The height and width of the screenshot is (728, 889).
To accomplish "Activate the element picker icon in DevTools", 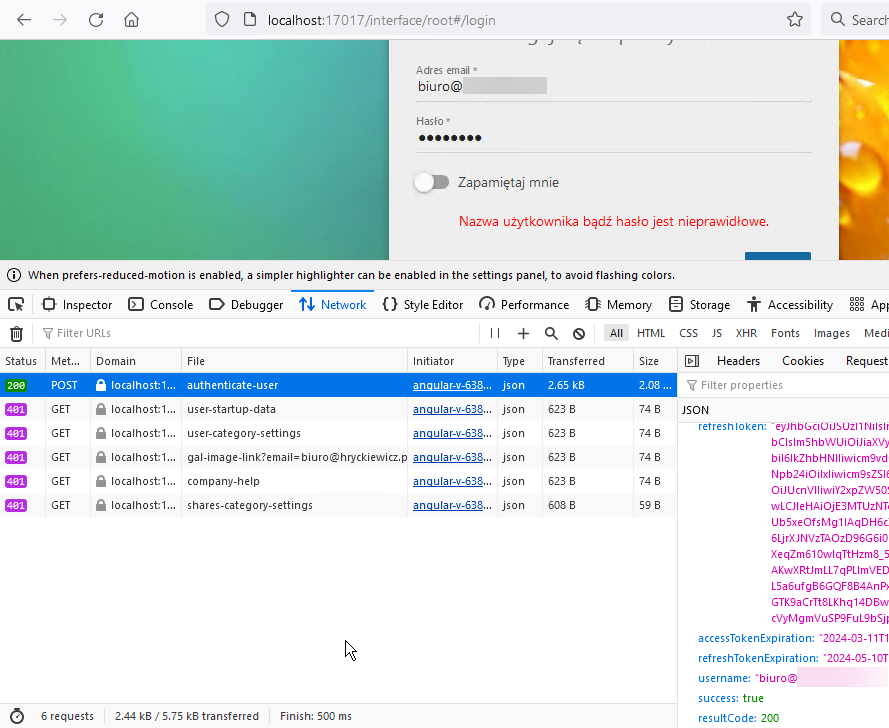I will (16, 305).
